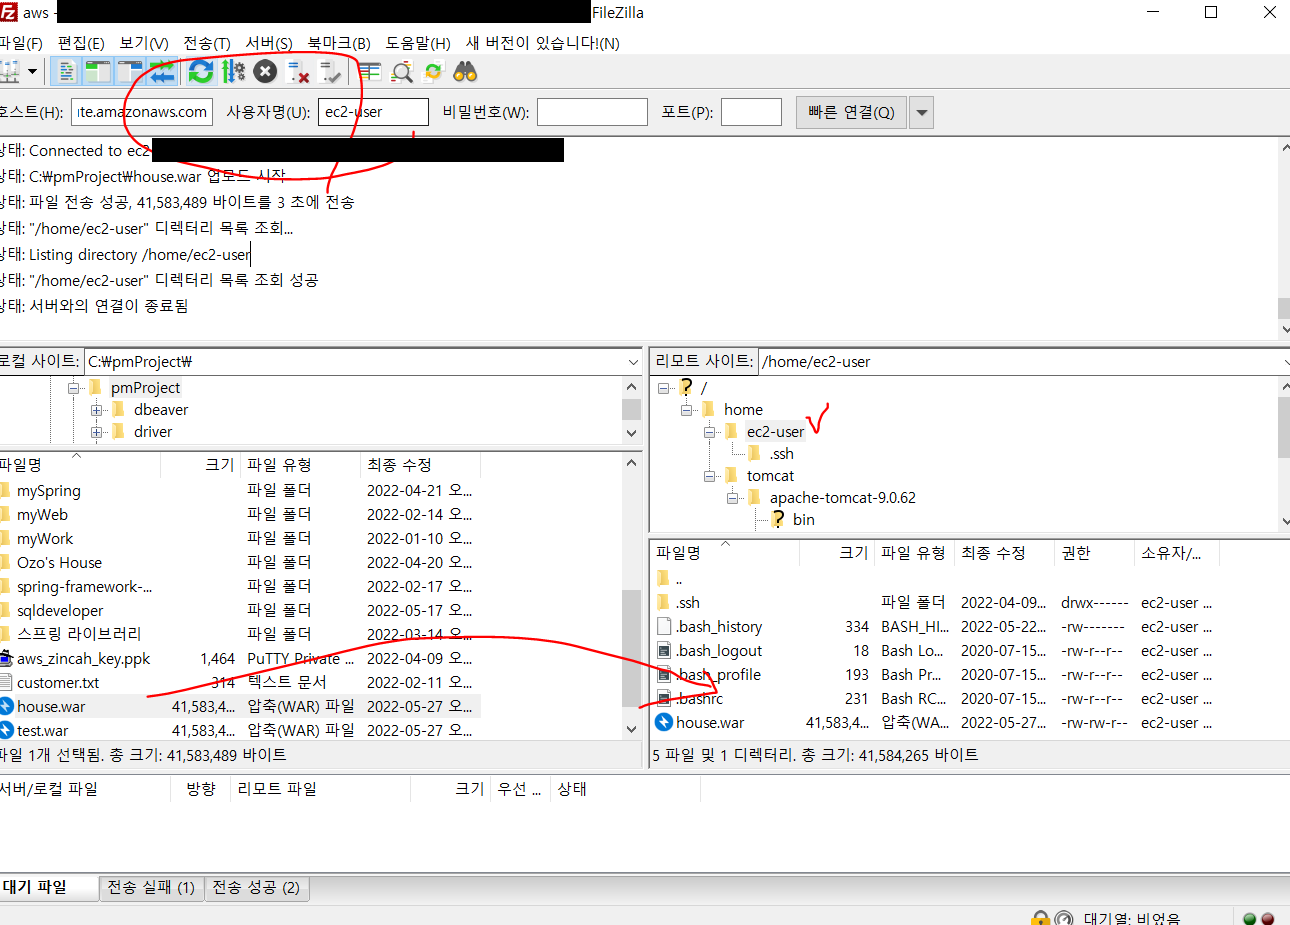Collapse the remote root / node

[664, 388]
